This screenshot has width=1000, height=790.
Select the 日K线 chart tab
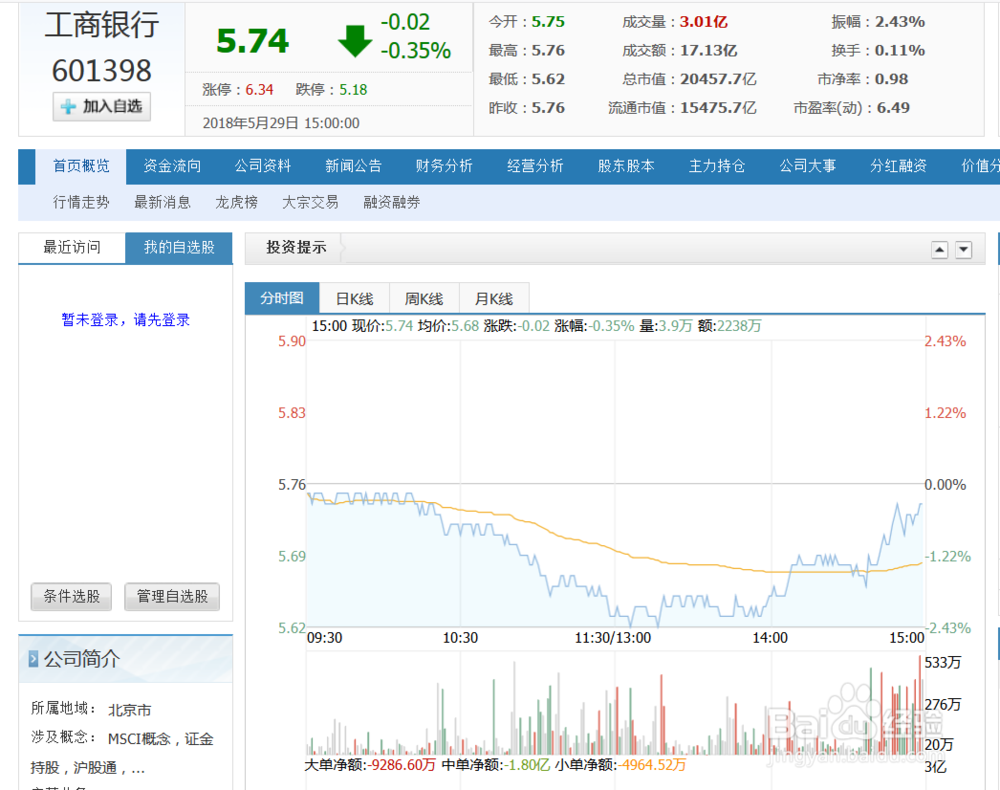point(355,298)
